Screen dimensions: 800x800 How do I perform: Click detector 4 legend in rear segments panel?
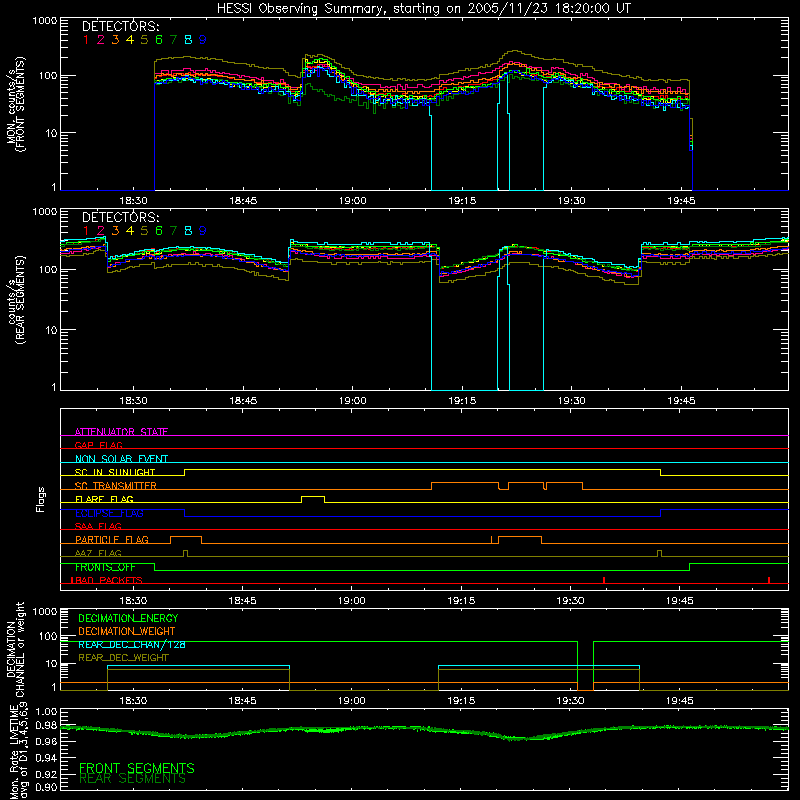[x=130, y=231]
